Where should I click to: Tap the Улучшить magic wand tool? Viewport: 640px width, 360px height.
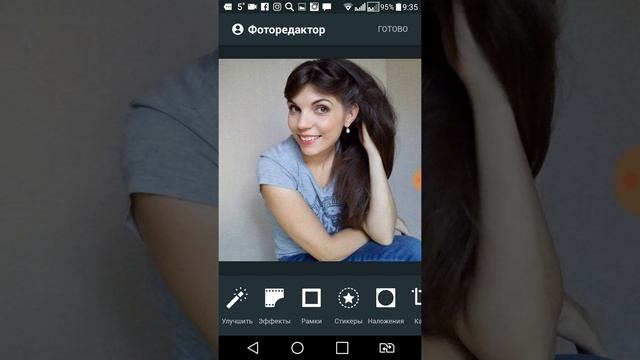pos(237,305)
